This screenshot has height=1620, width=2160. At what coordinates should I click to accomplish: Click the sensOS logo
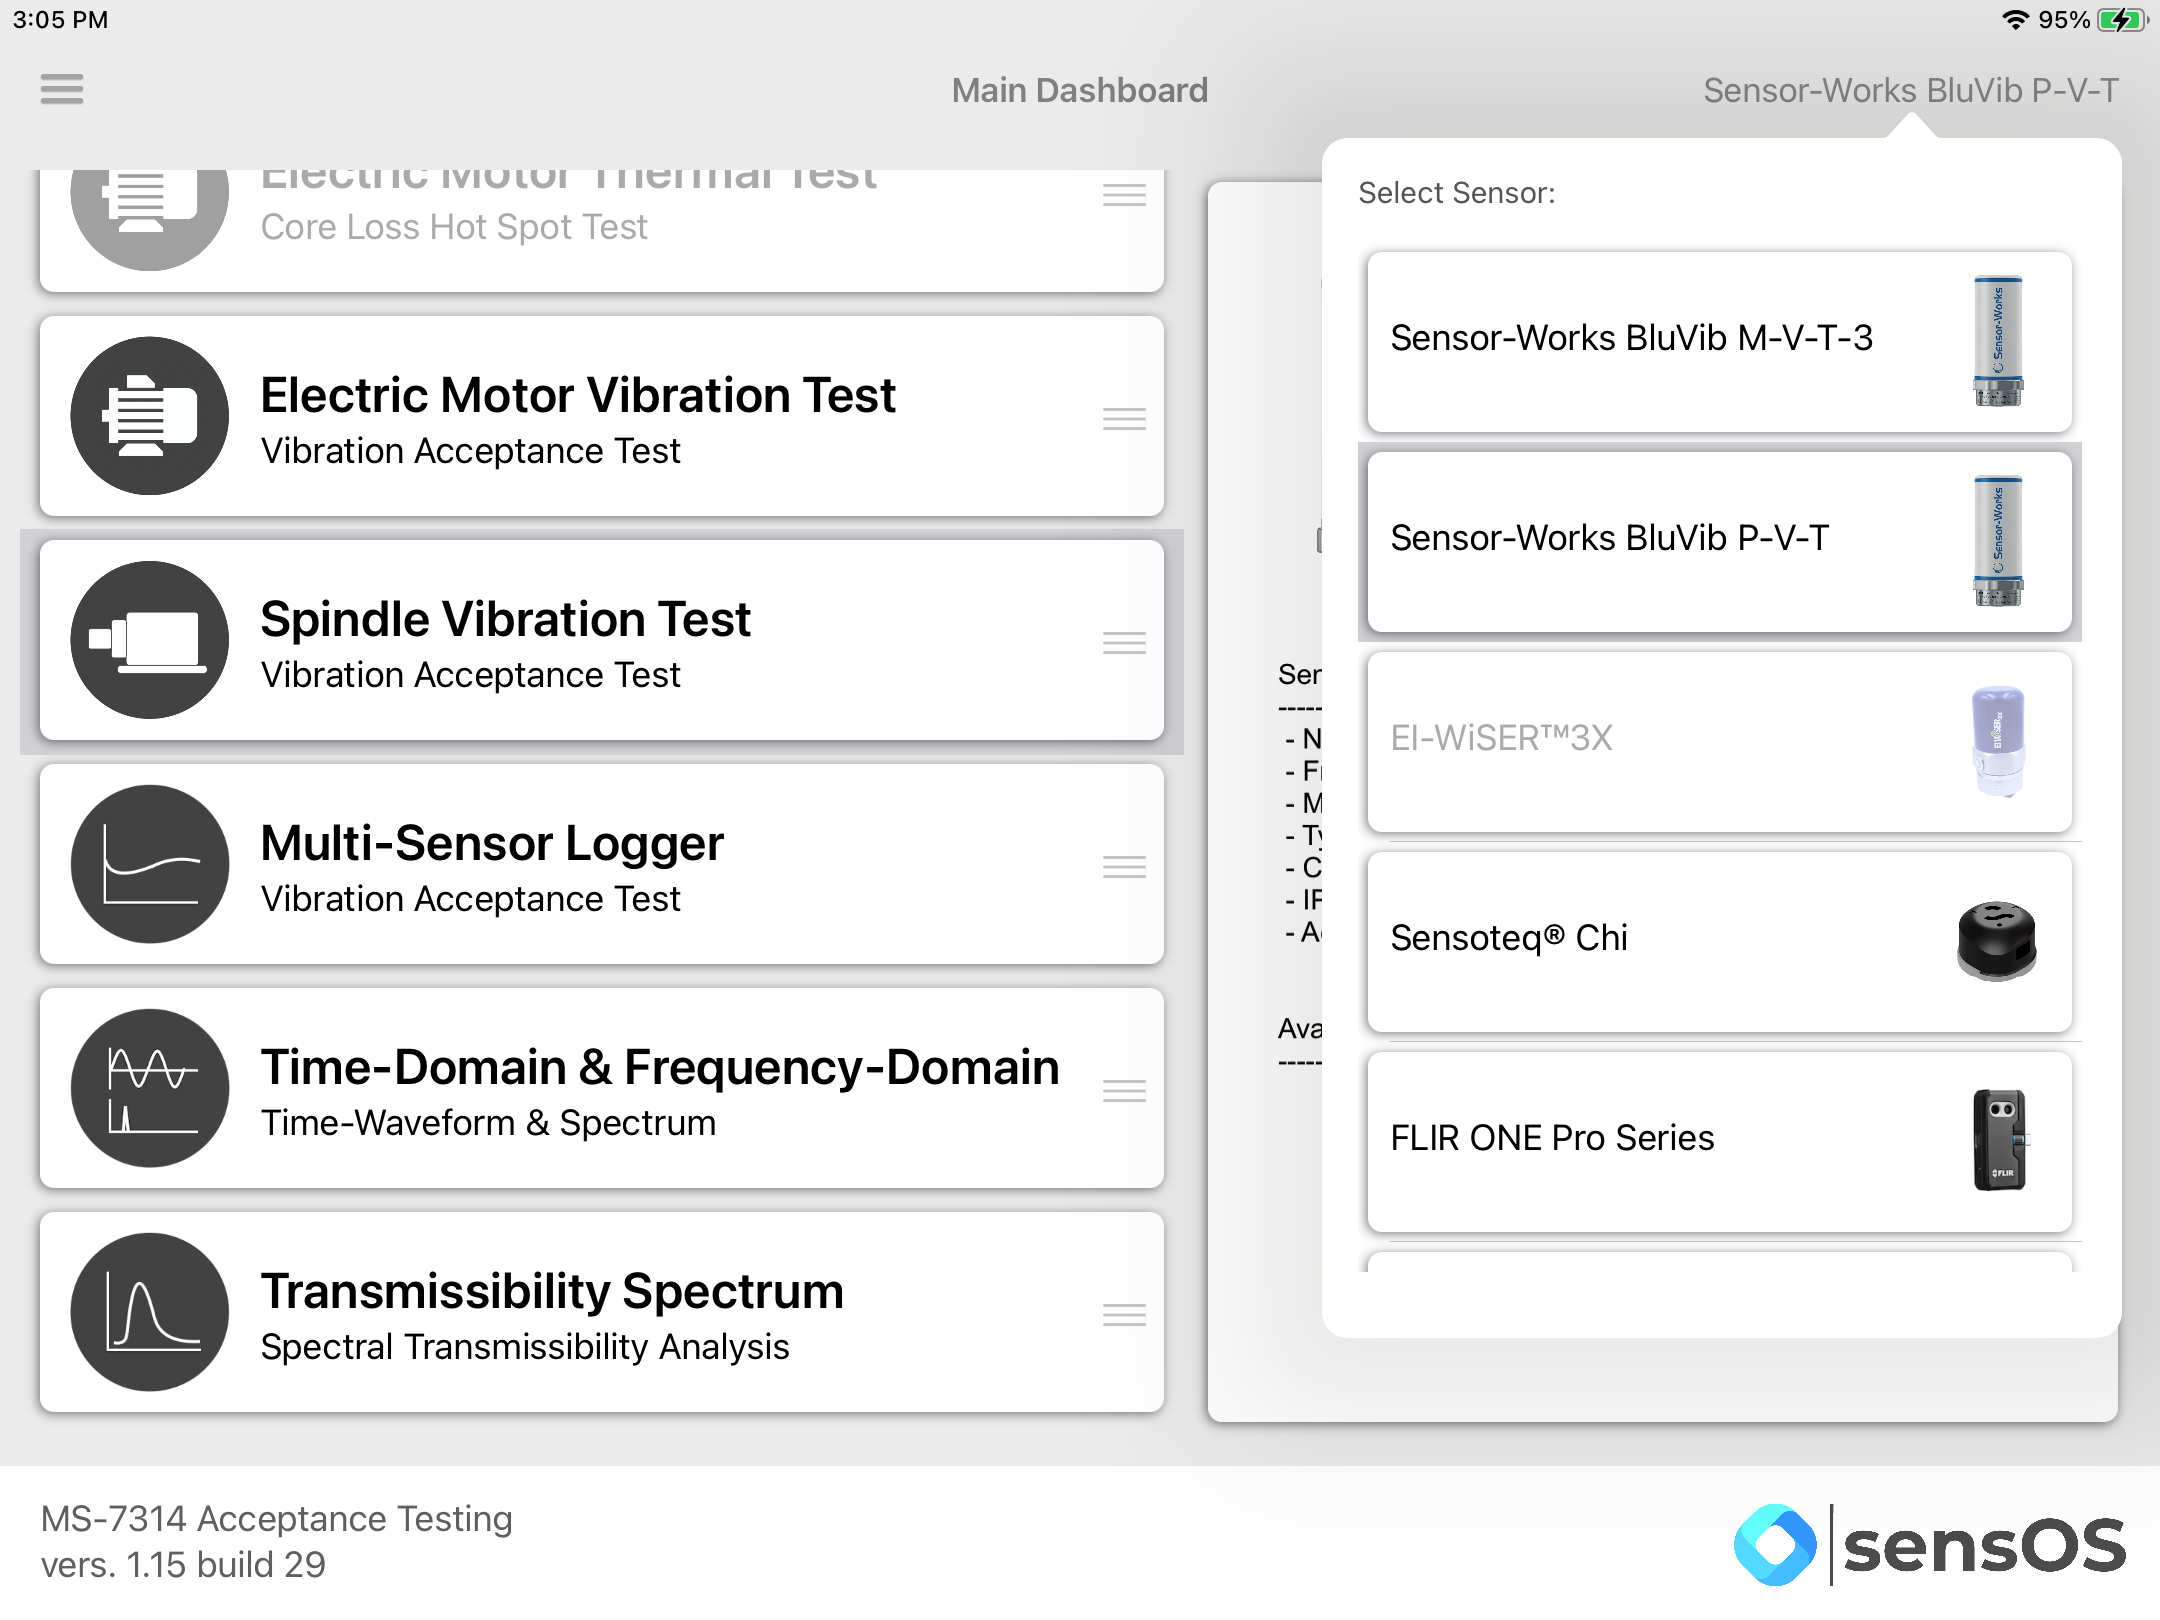tap(1930, 1545)
